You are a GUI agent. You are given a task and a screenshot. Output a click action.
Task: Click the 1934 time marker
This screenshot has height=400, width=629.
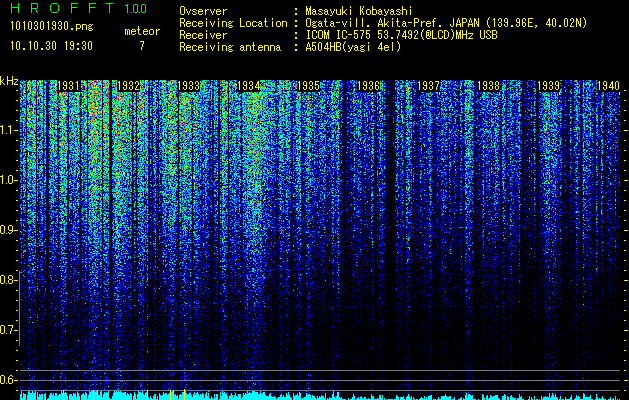[249, 86]
